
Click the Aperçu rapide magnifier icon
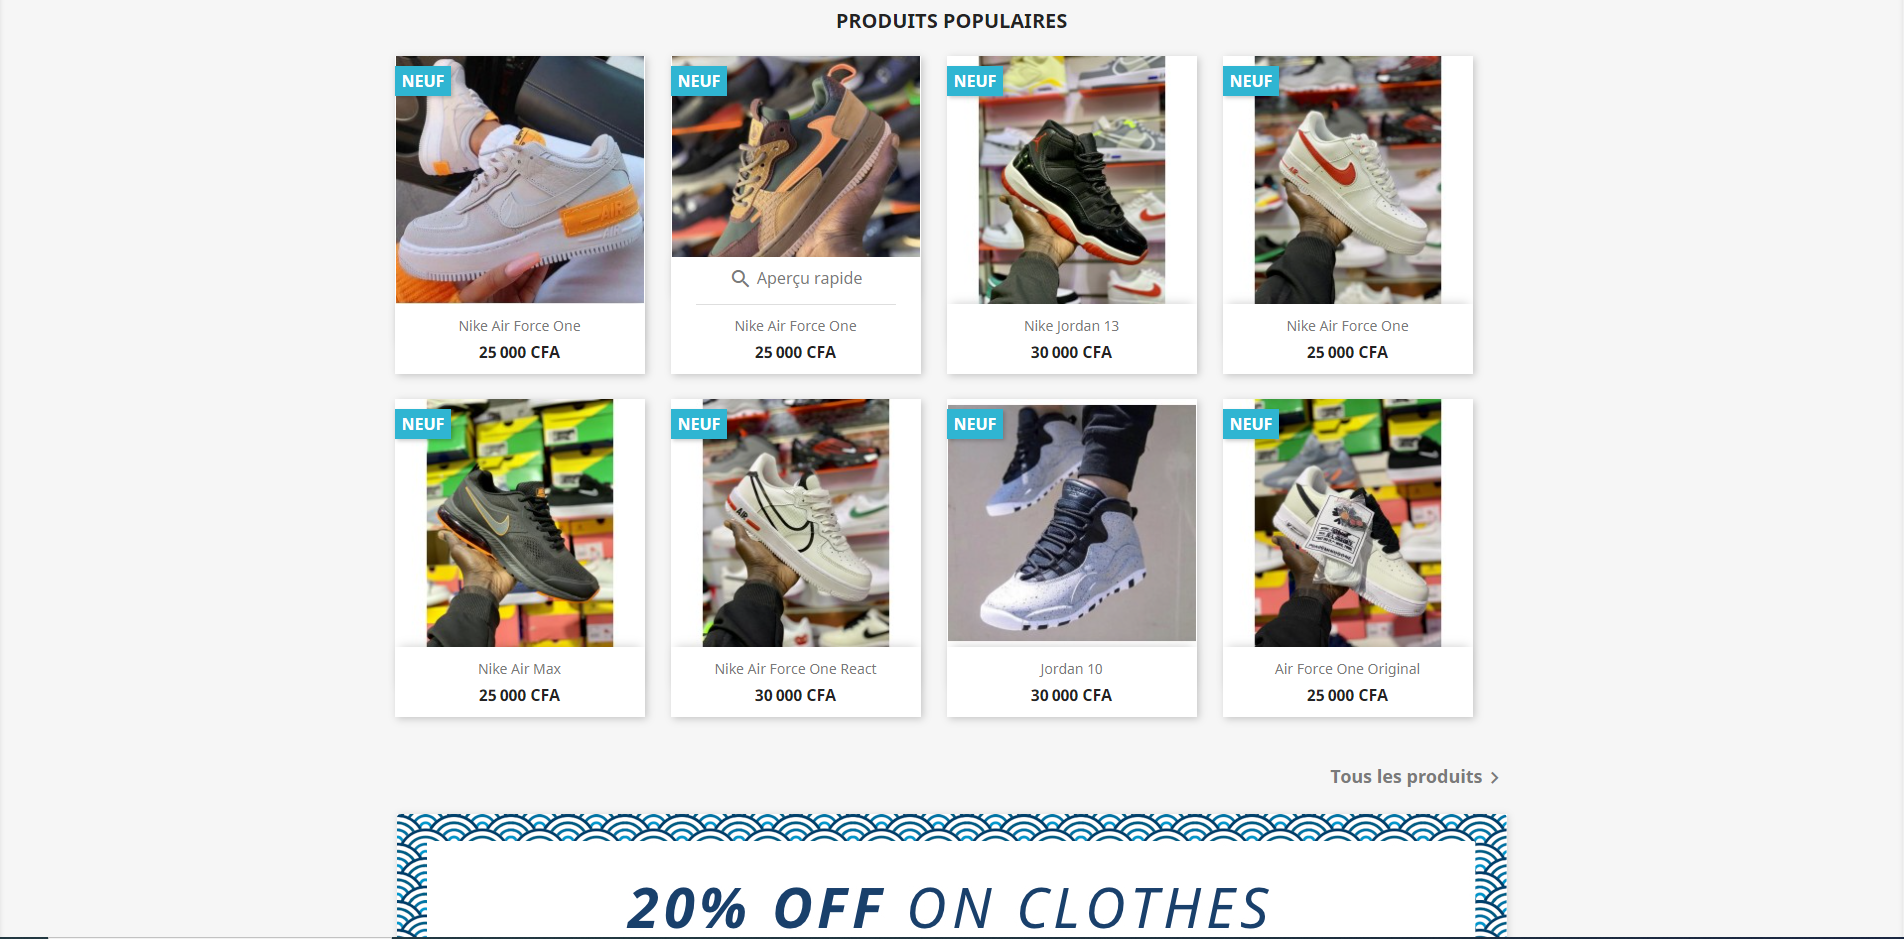(x=740, y=278)
